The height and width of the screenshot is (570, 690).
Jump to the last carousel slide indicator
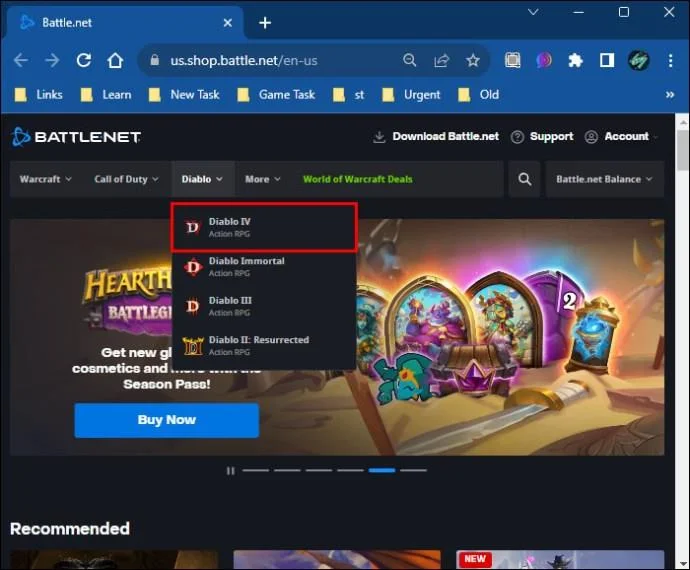coord(414,471)
